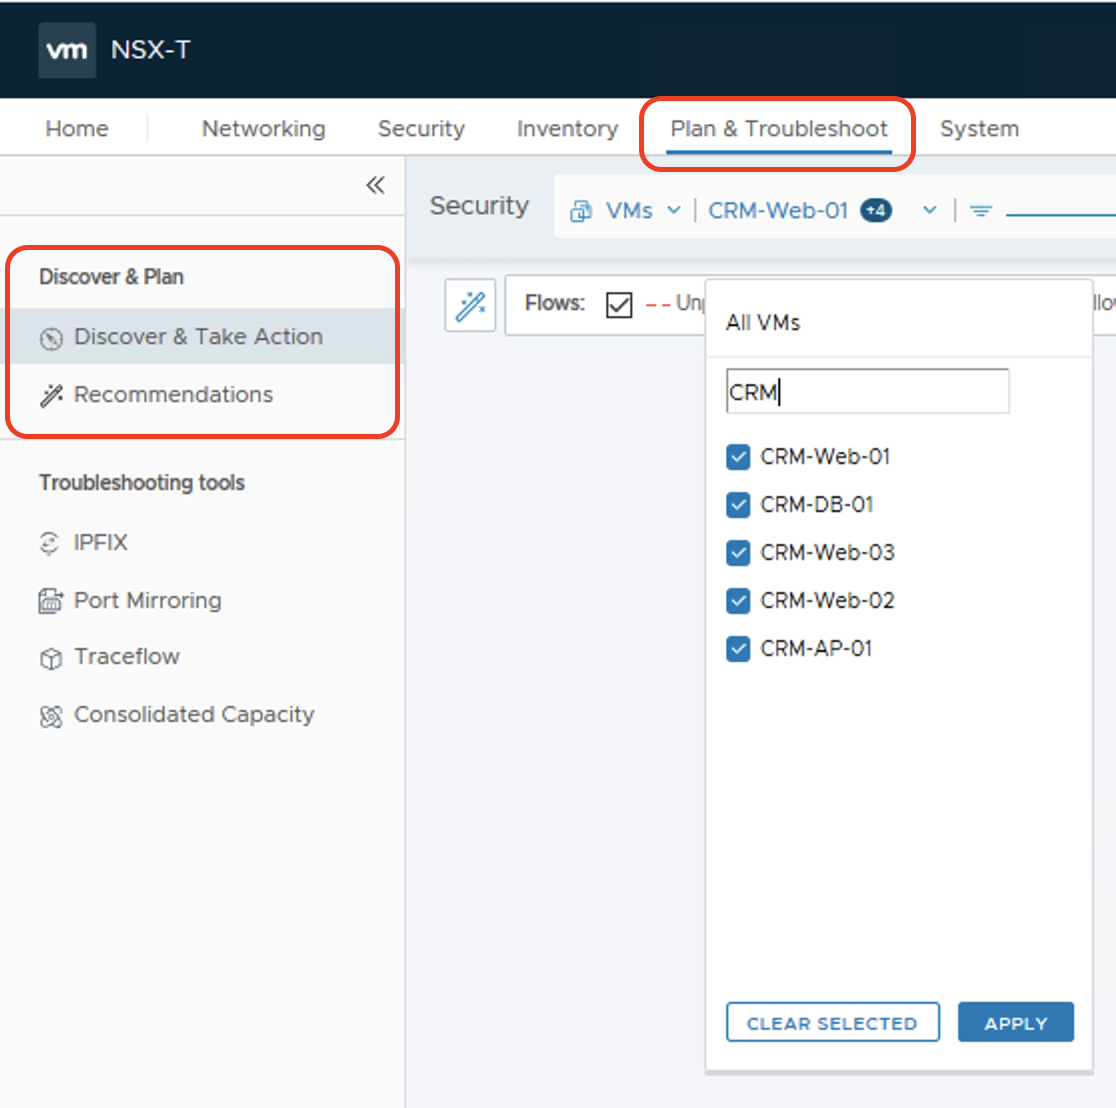Viewport: 1116px width, 1108px height.
Task: Uncheck CRM-AP-01 checkbox
Action: pyautogui.click(x=738, y=649)
